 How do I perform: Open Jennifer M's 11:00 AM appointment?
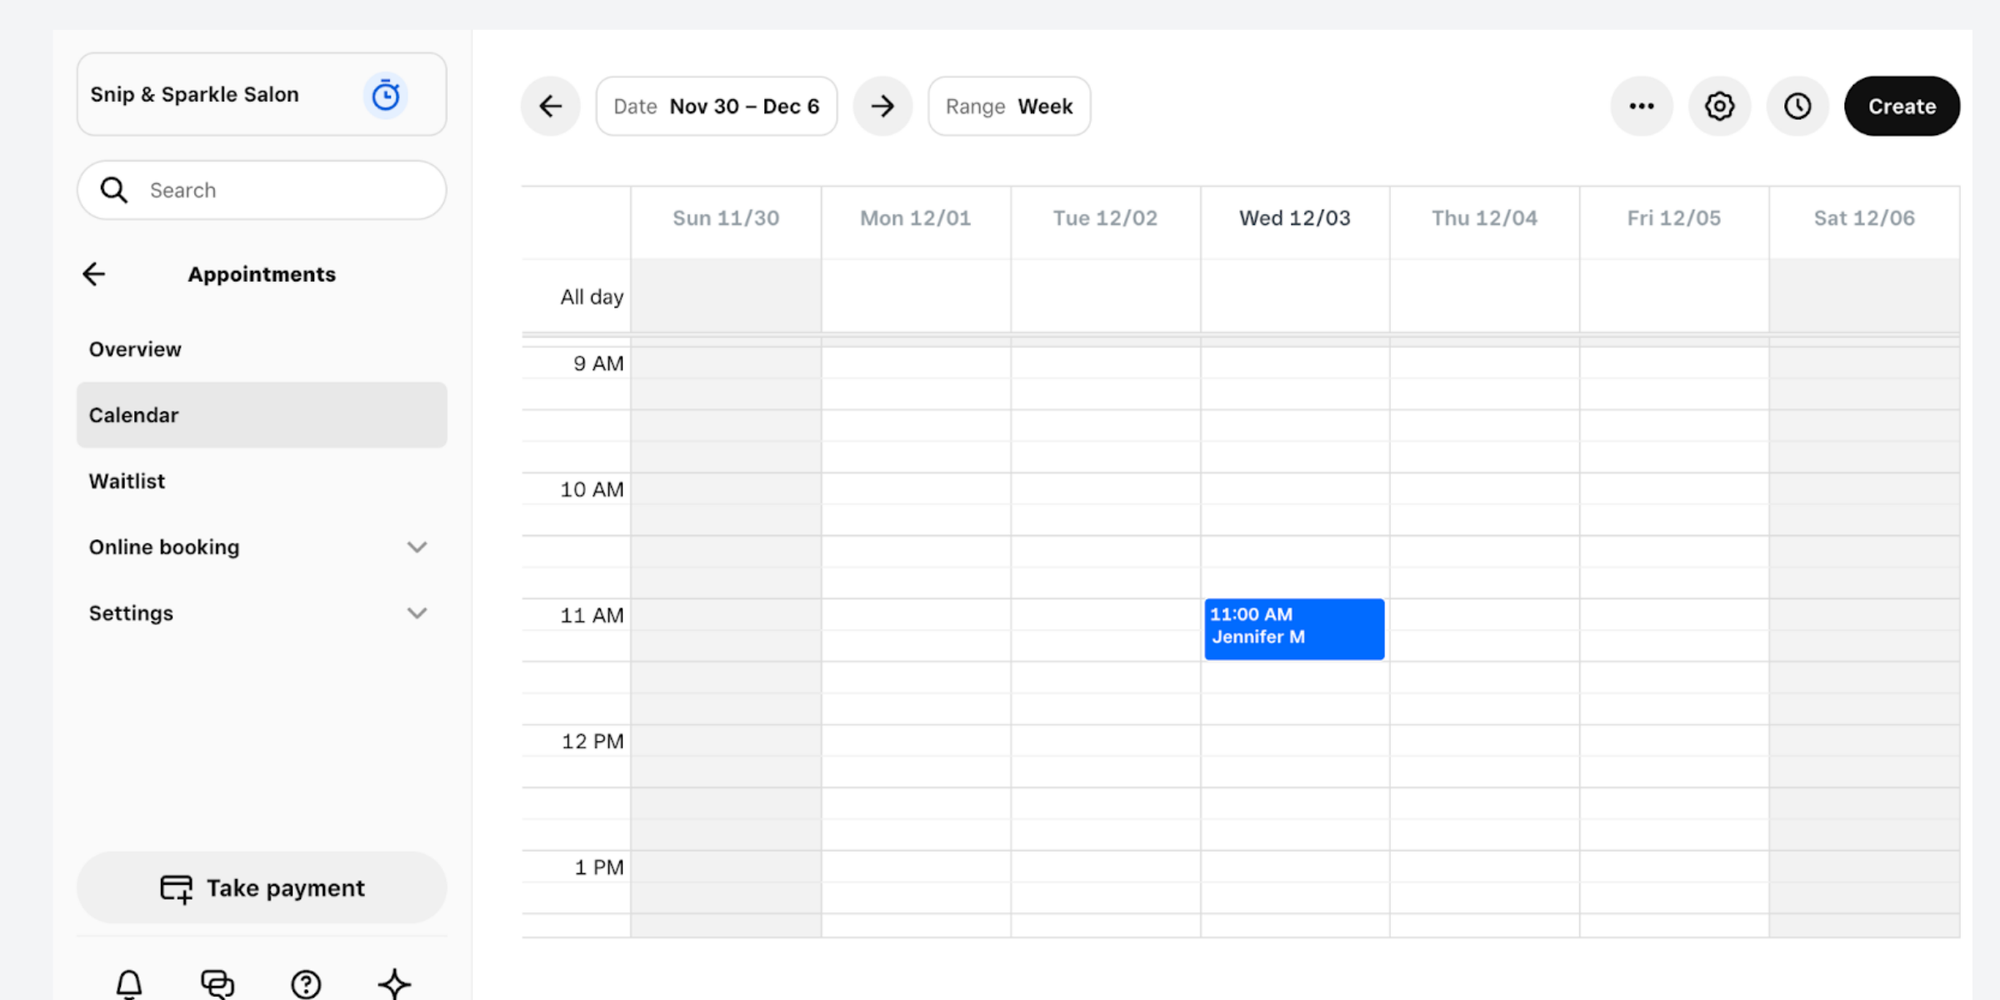[1294, 628]
